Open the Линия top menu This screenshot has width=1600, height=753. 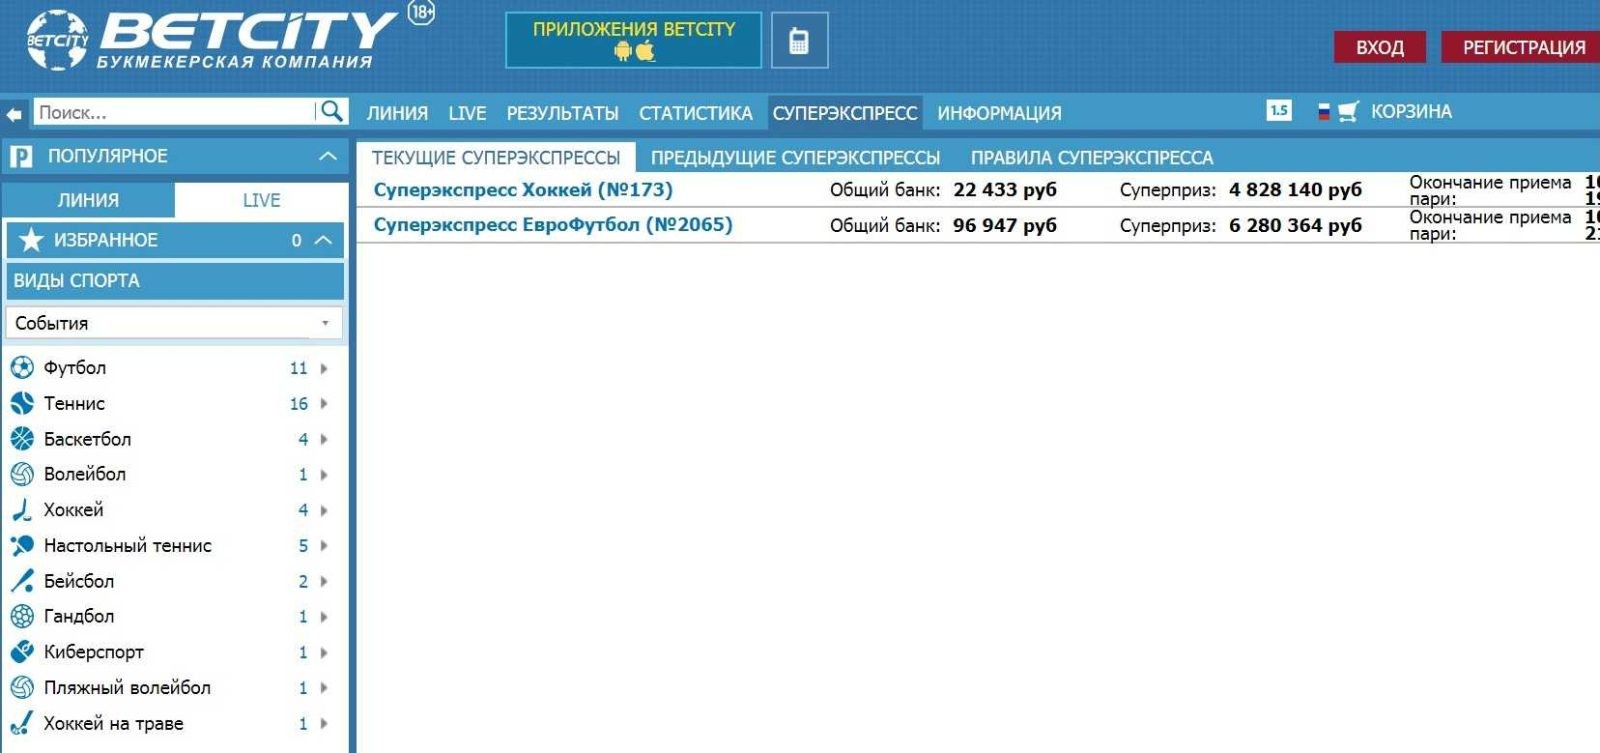pos(397,113)
